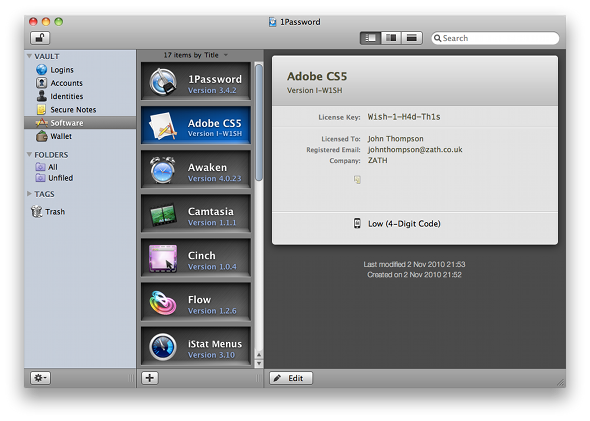The width and height of the screenshot is (590, 421).
Task: Select the Adobe CS5 list icon
Action: 163,126
